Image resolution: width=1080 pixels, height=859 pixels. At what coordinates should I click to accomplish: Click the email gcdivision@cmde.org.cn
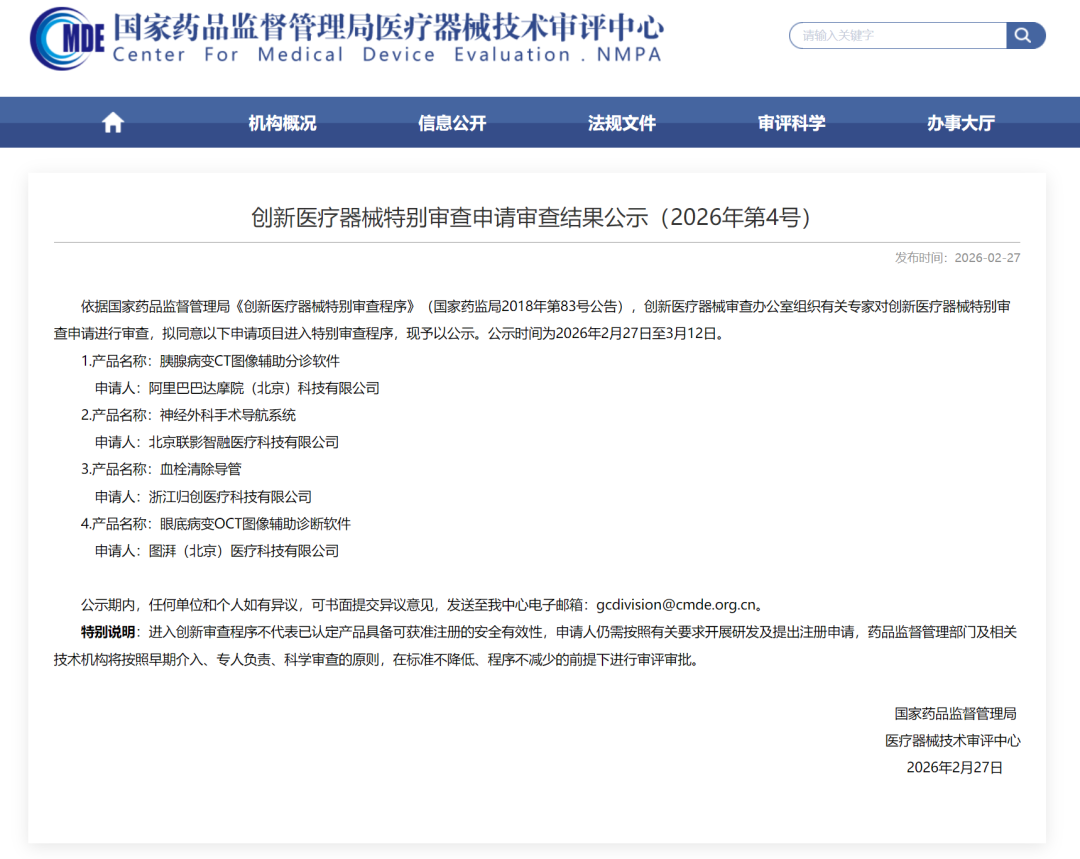click(676, 605)
